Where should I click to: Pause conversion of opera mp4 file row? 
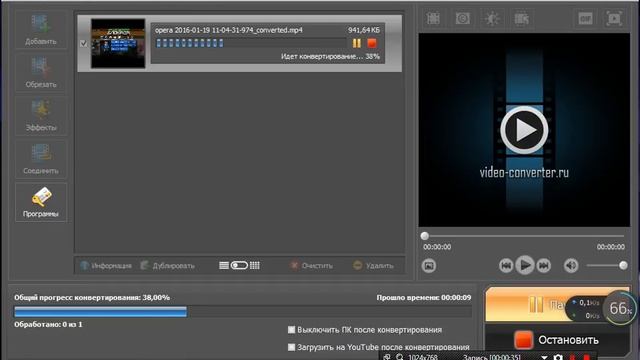[x=356, y=43]
